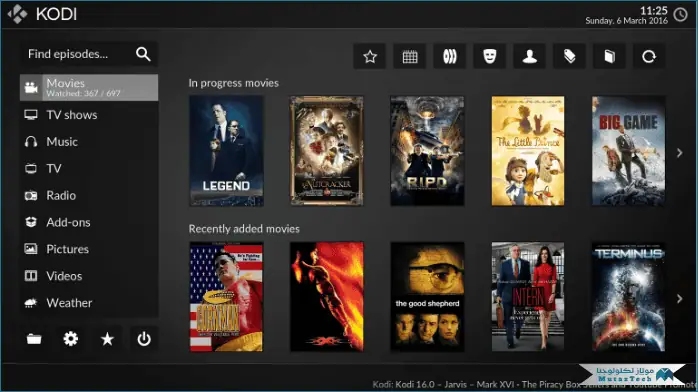Show more in progress movies arrow
The width and height of the screenshot is (698, 392).
click(x=679, y=153)
